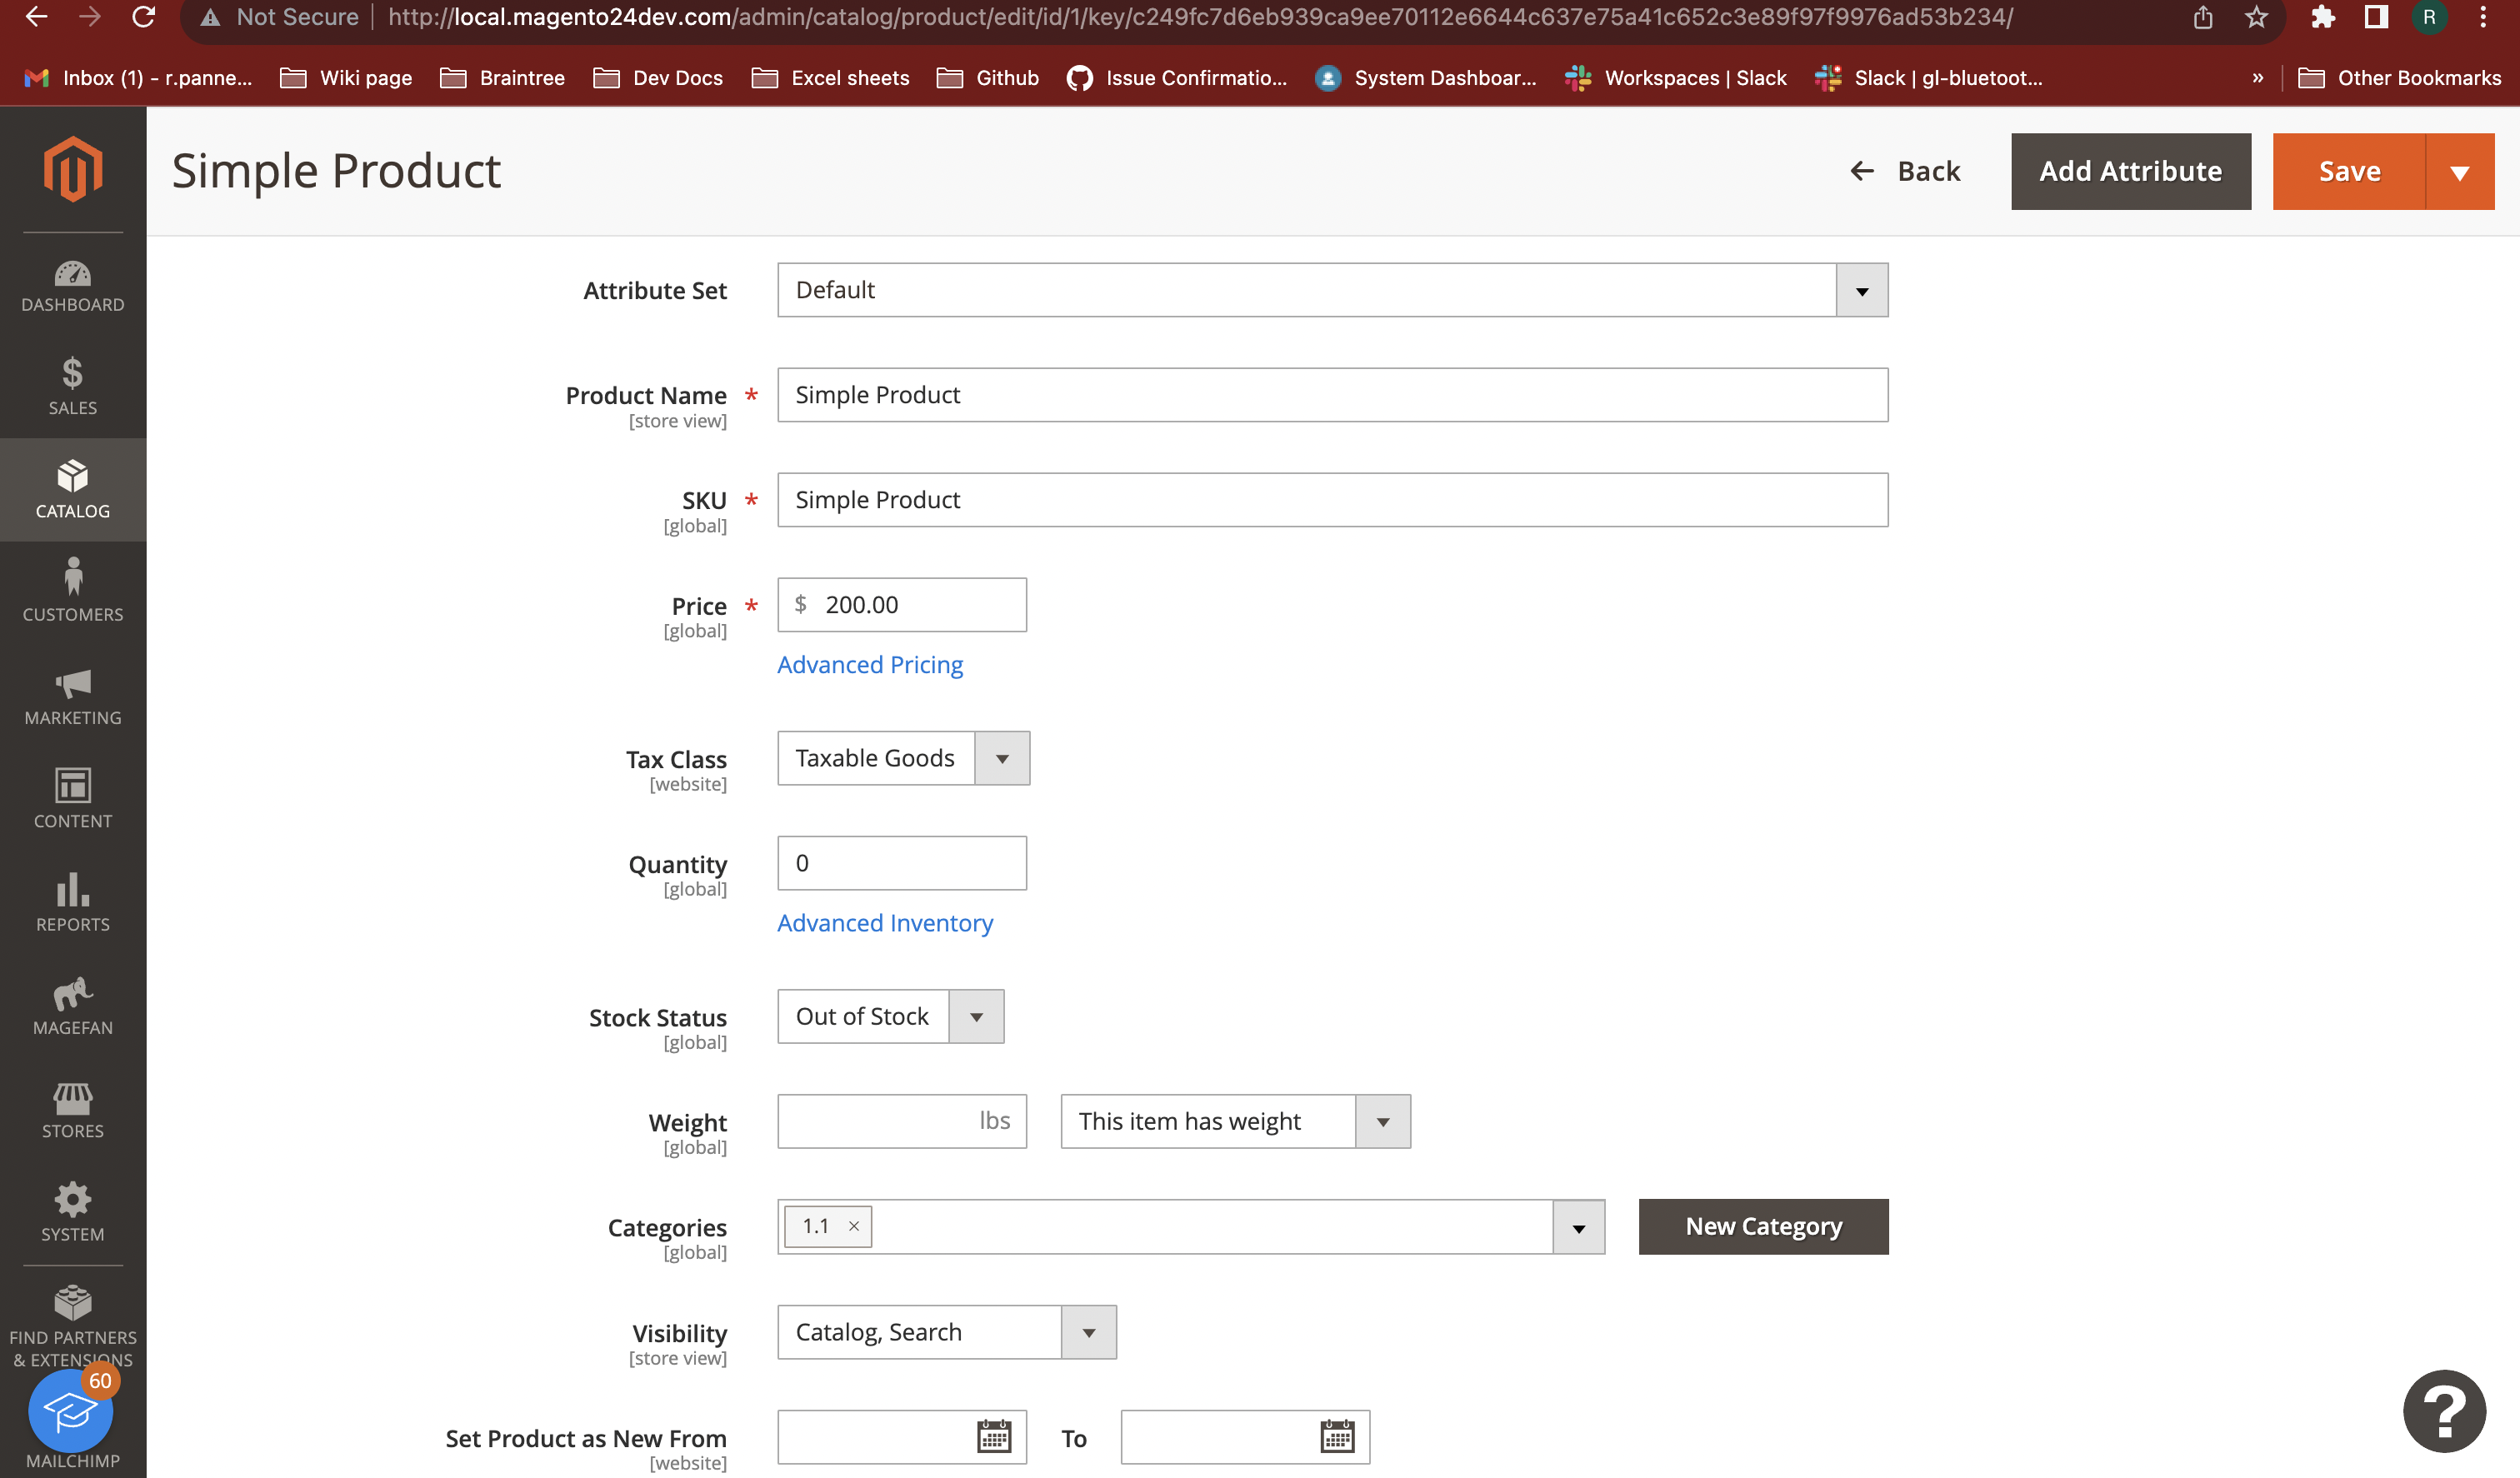Open the help question mark icon
The image size is (2520, 1478).
tap(2444, 1411)
